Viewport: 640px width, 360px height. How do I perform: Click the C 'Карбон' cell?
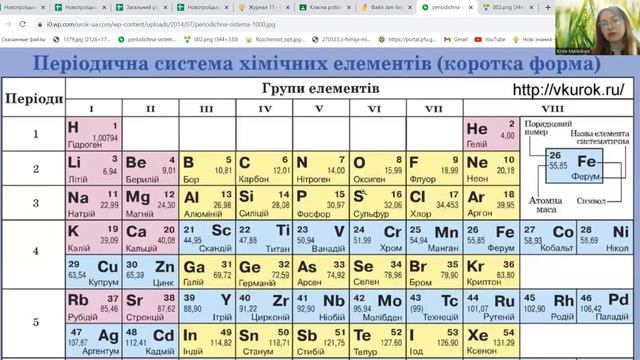tap(264, 169)
